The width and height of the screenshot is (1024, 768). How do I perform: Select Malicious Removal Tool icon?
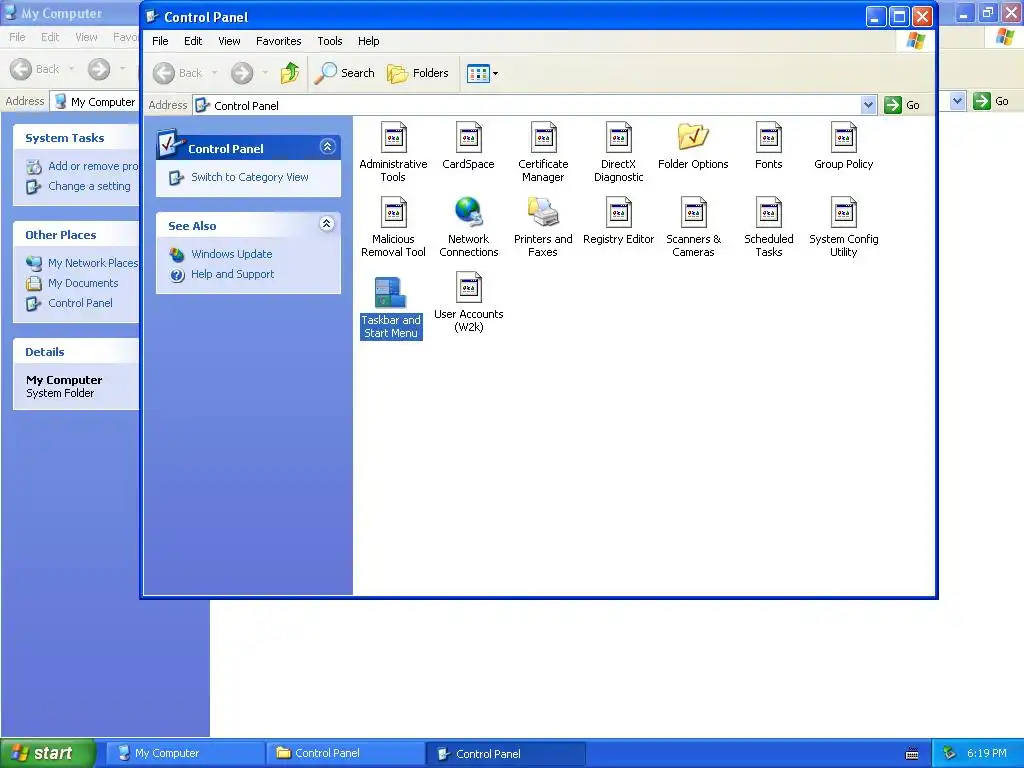[x=393, y=227]
